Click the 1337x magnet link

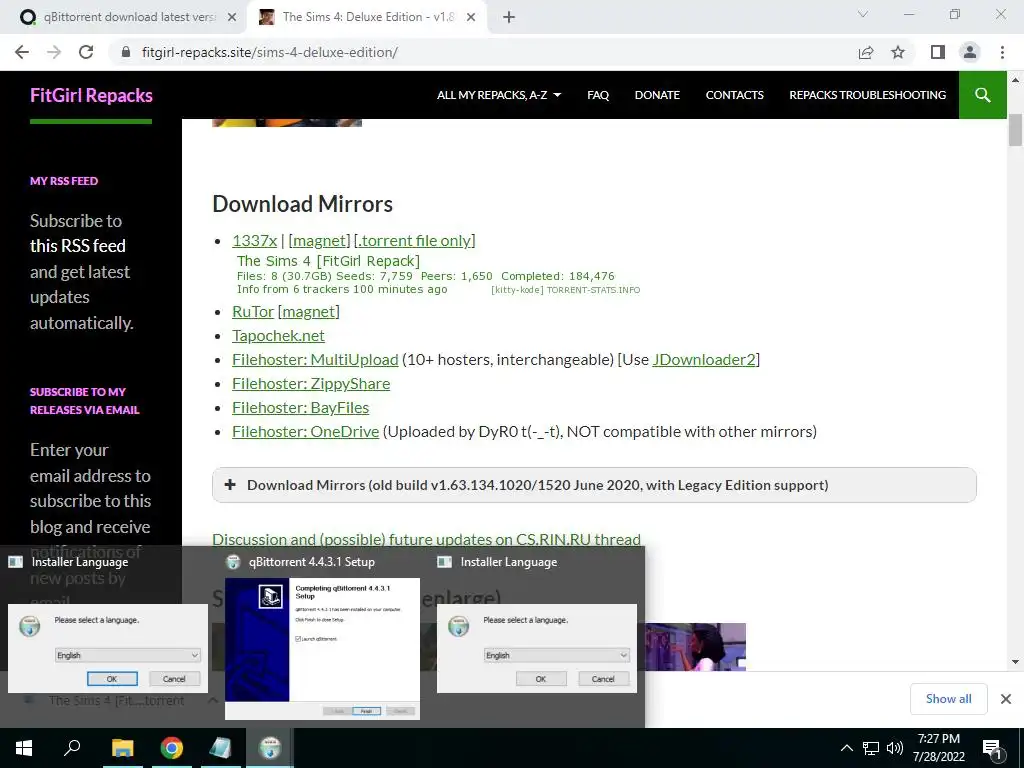tap(319, 240)
